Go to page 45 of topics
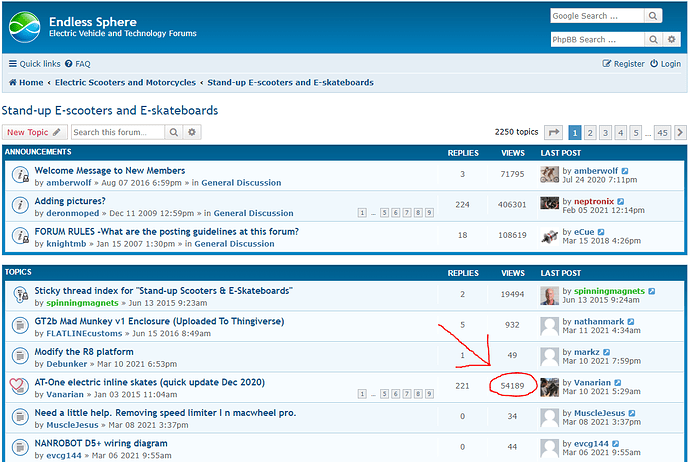 pyautogui.click(x=663, y=132)
